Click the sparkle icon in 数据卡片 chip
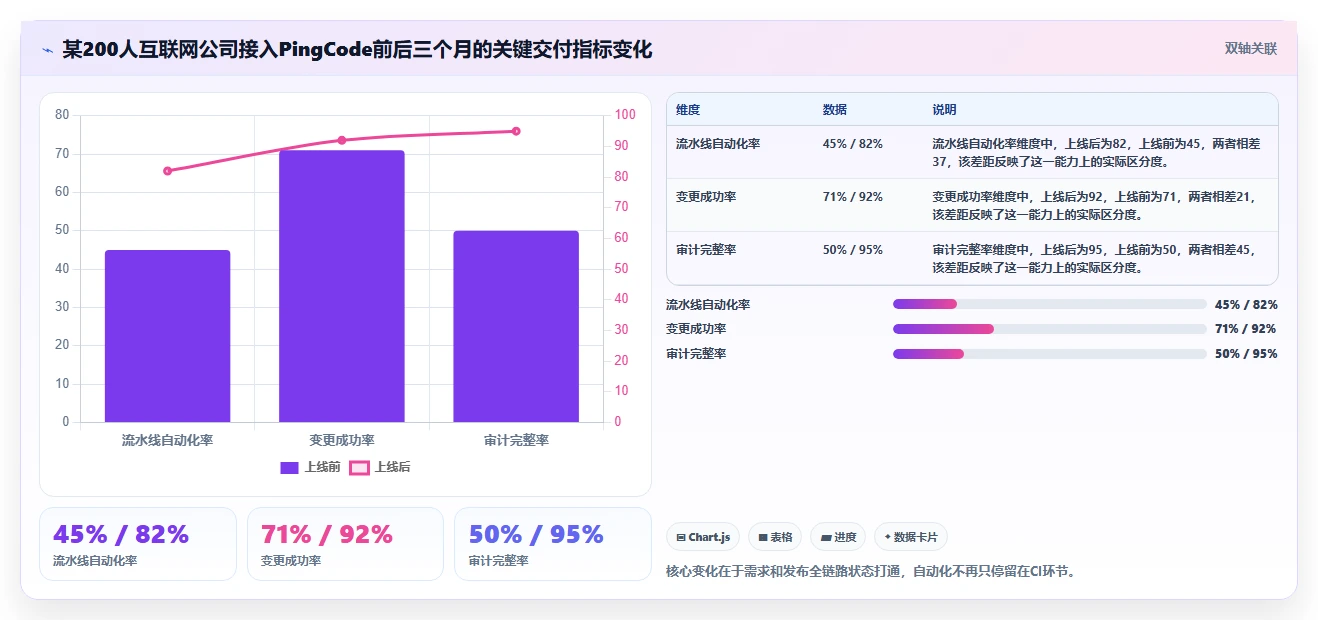The width and height of the screenshot is (1318, 620). (x=888, y=537)
